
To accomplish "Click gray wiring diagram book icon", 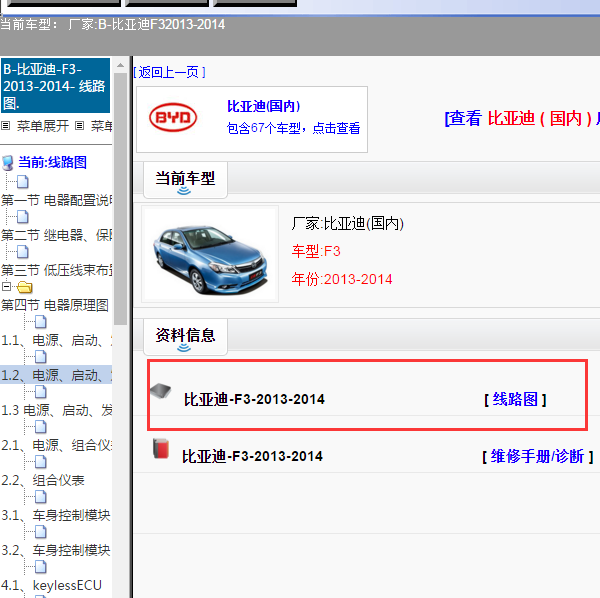I will tap(160, 391).
